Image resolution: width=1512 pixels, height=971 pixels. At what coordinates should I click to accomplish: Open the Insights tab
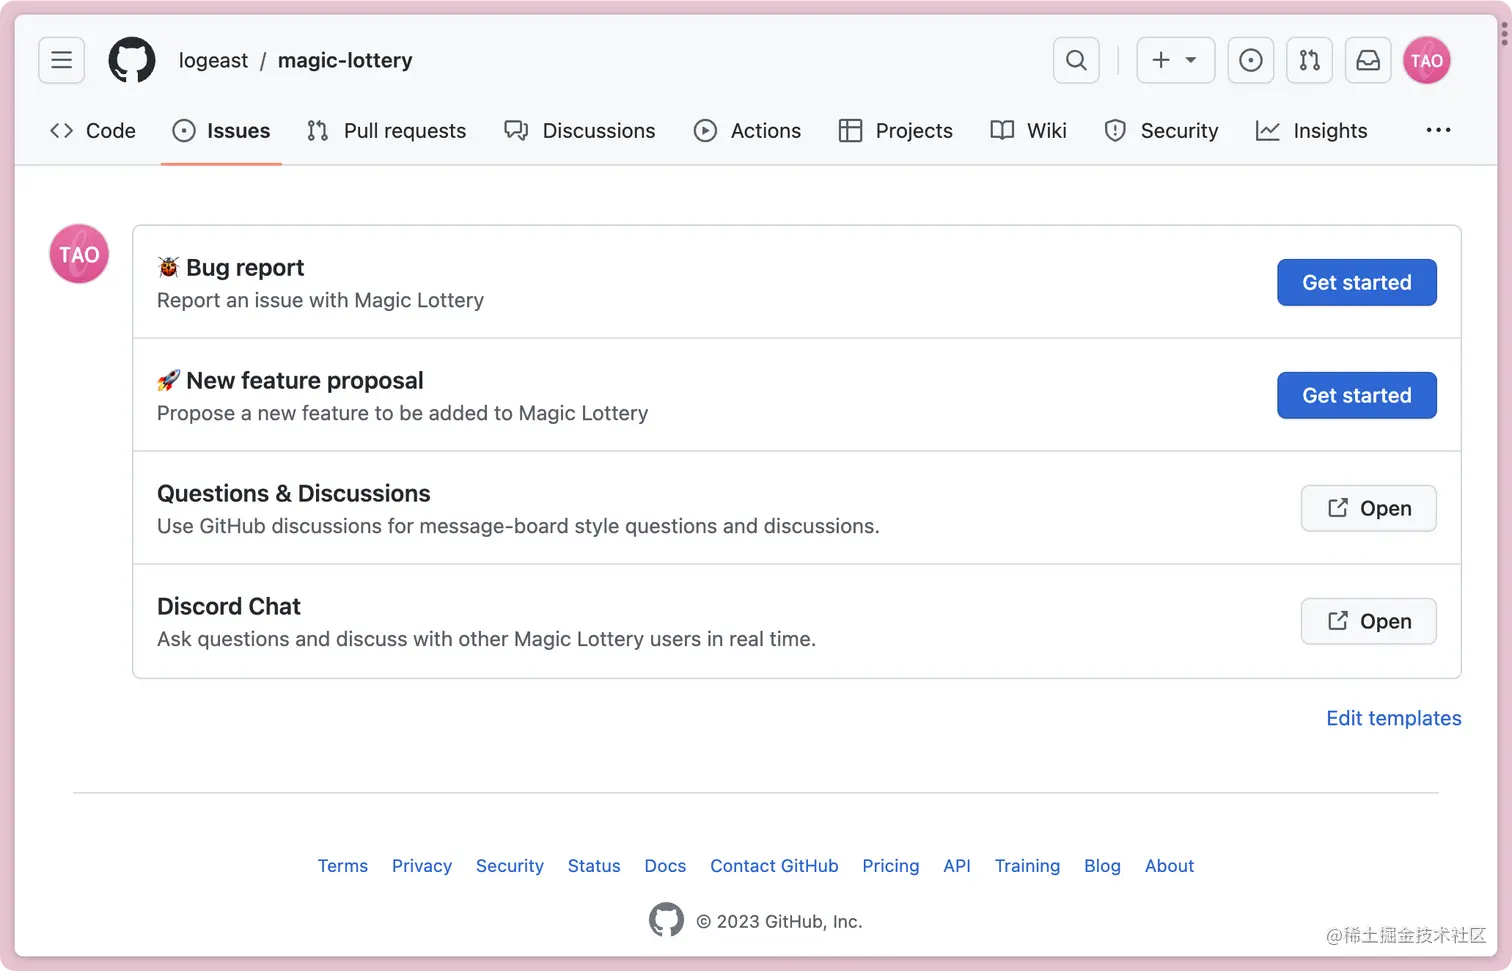[1311, 131]
